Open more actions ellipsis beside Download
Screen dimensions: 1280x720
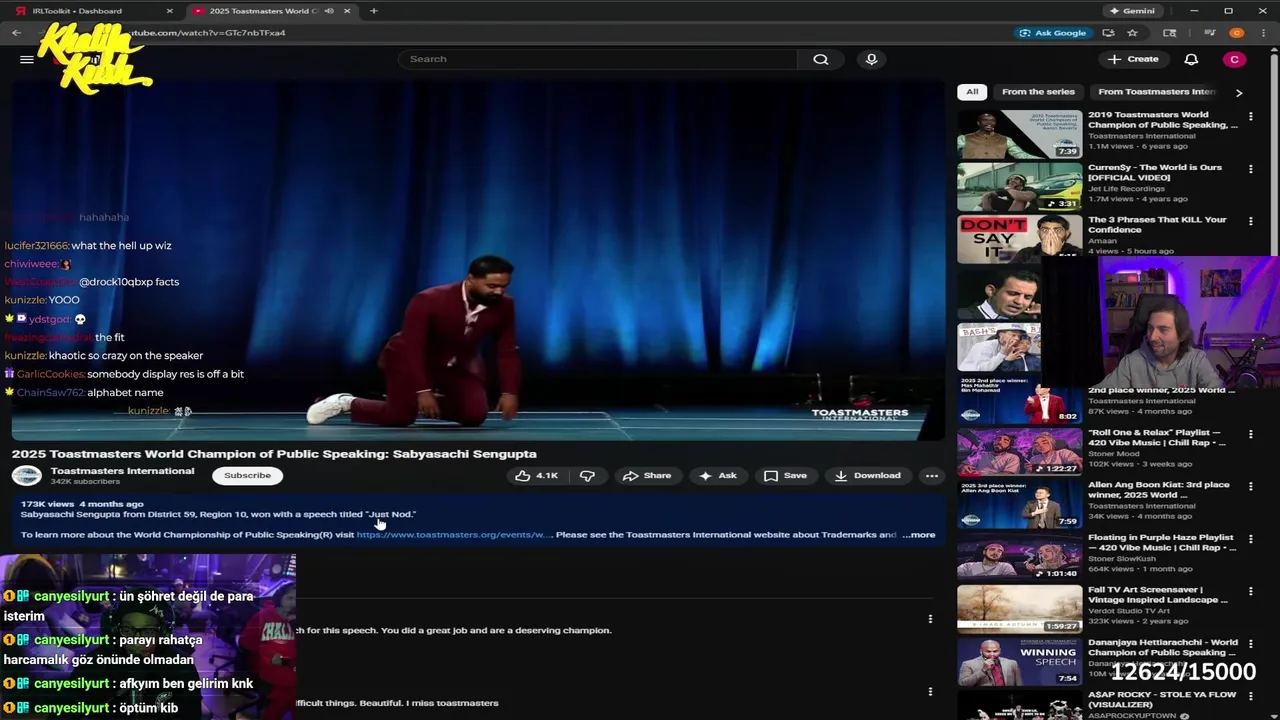(931, 476)
